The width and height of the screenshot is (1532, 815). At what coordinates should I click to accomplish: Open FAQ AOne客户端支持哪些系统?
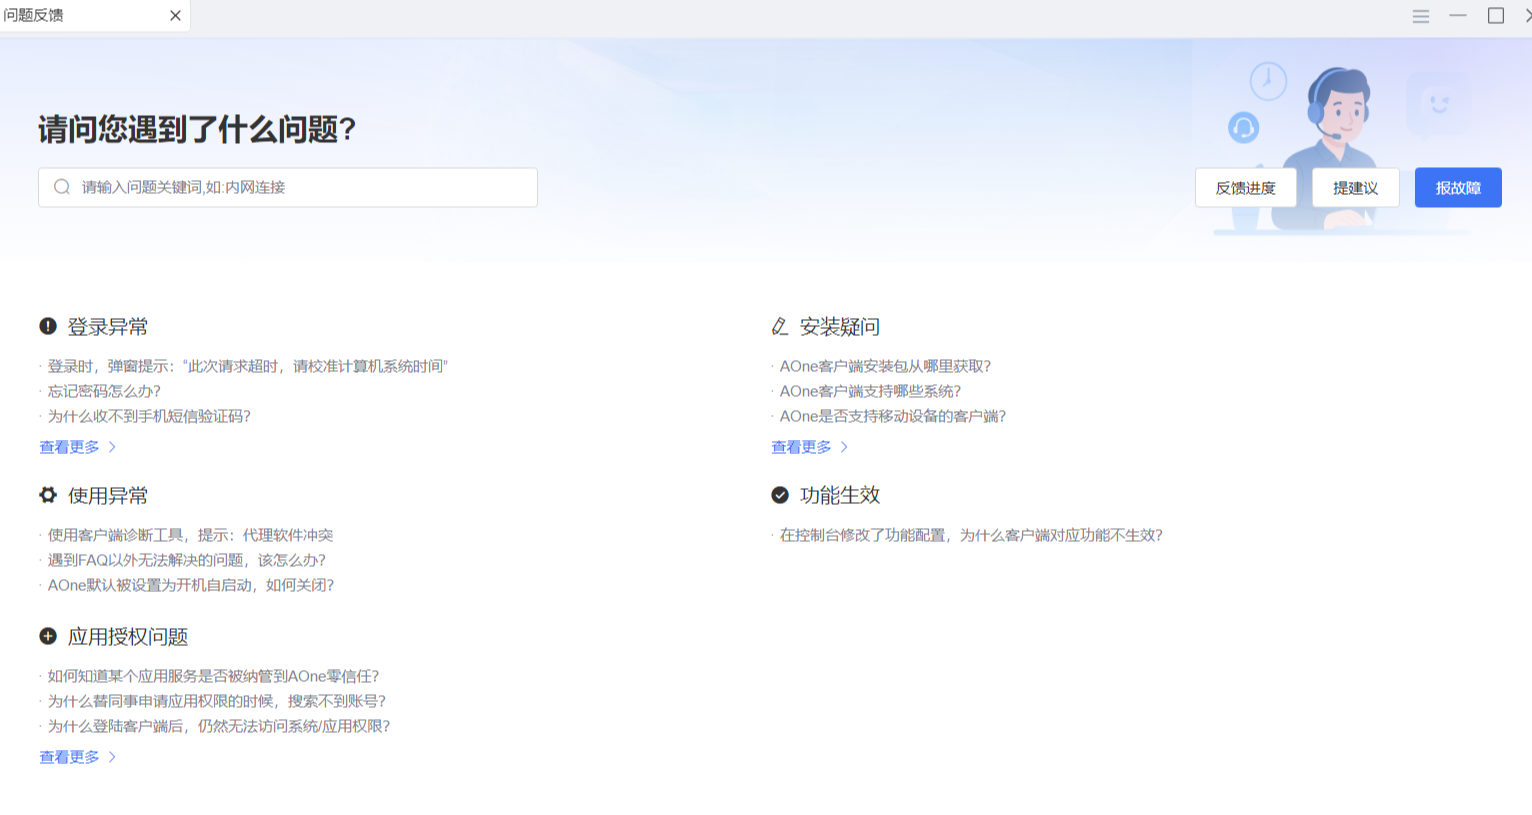pos(870,391)
